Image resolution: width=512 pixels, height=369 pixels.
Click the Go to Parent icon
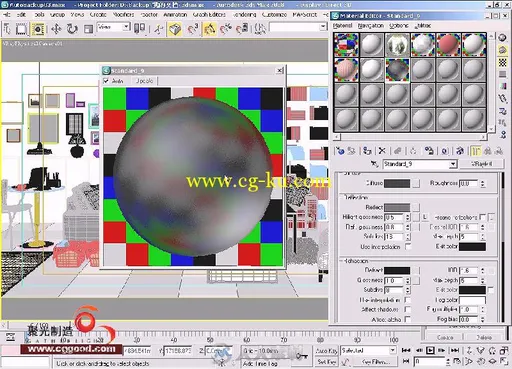[x=488, y=151]
